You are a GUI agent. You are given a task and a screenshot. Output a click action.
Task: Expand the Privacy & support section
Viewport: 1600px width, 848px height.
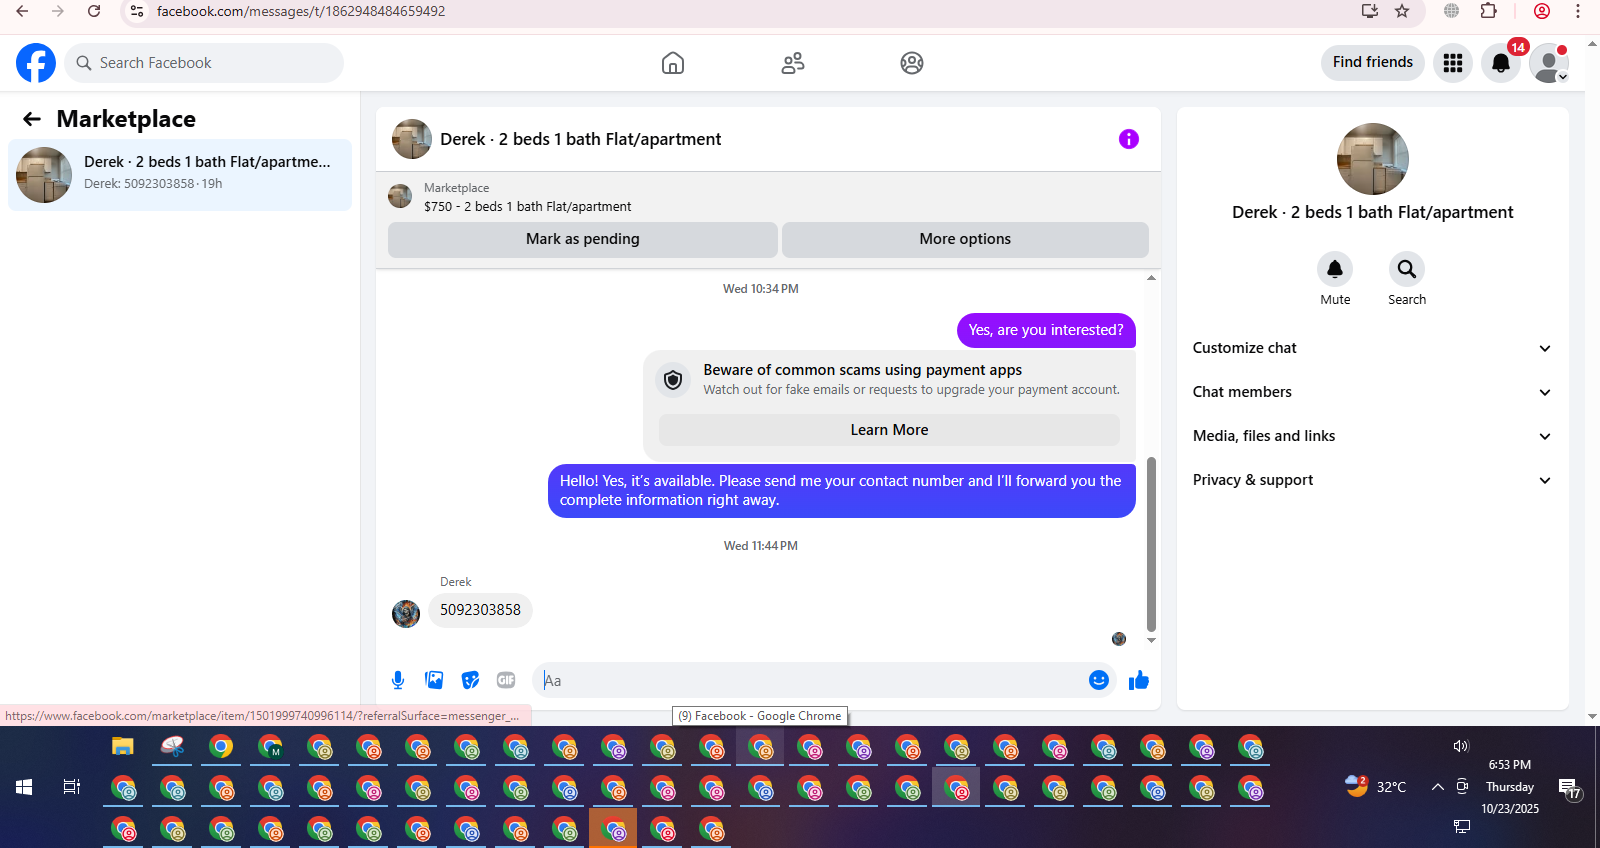(1372, 480)
